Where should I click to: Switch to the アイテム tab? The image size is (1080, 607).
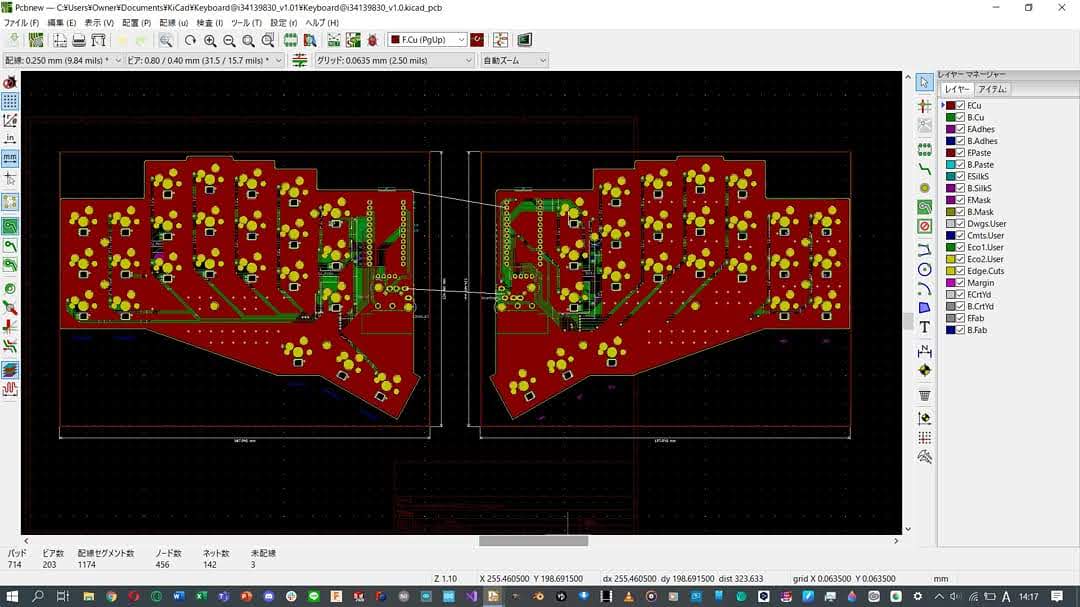point(992,89)
